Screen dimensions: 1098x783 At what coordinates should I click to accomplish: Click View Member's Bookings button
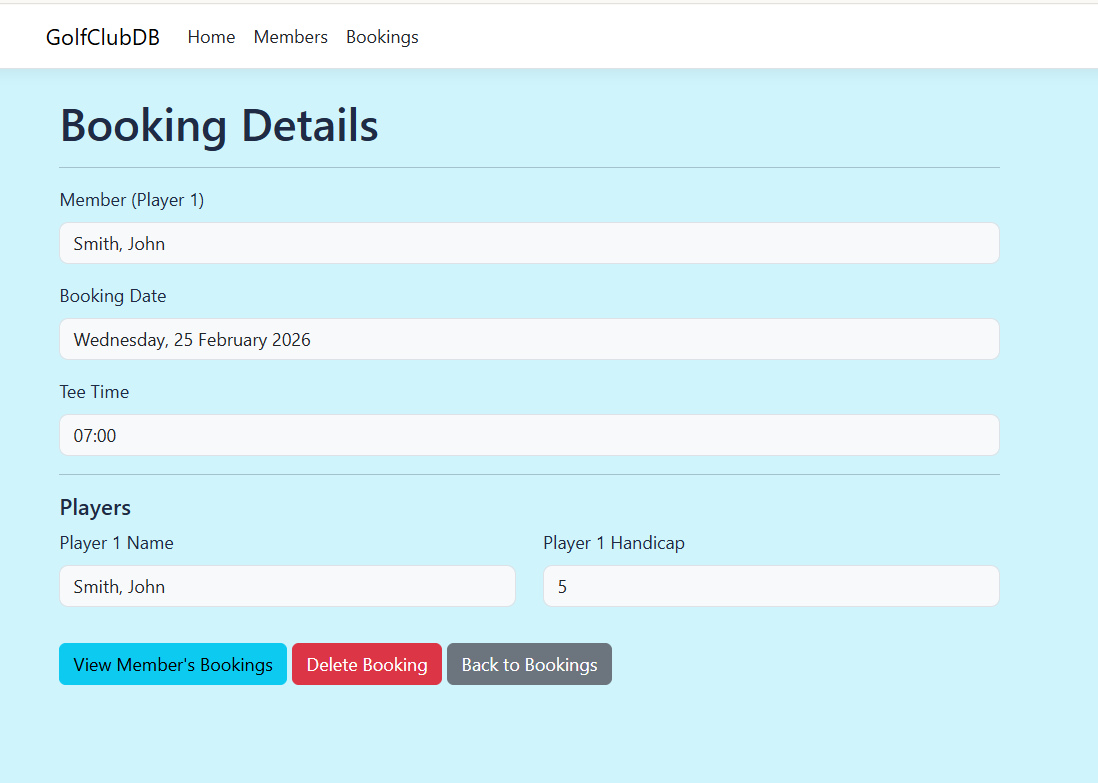click(x=173, y=664)
